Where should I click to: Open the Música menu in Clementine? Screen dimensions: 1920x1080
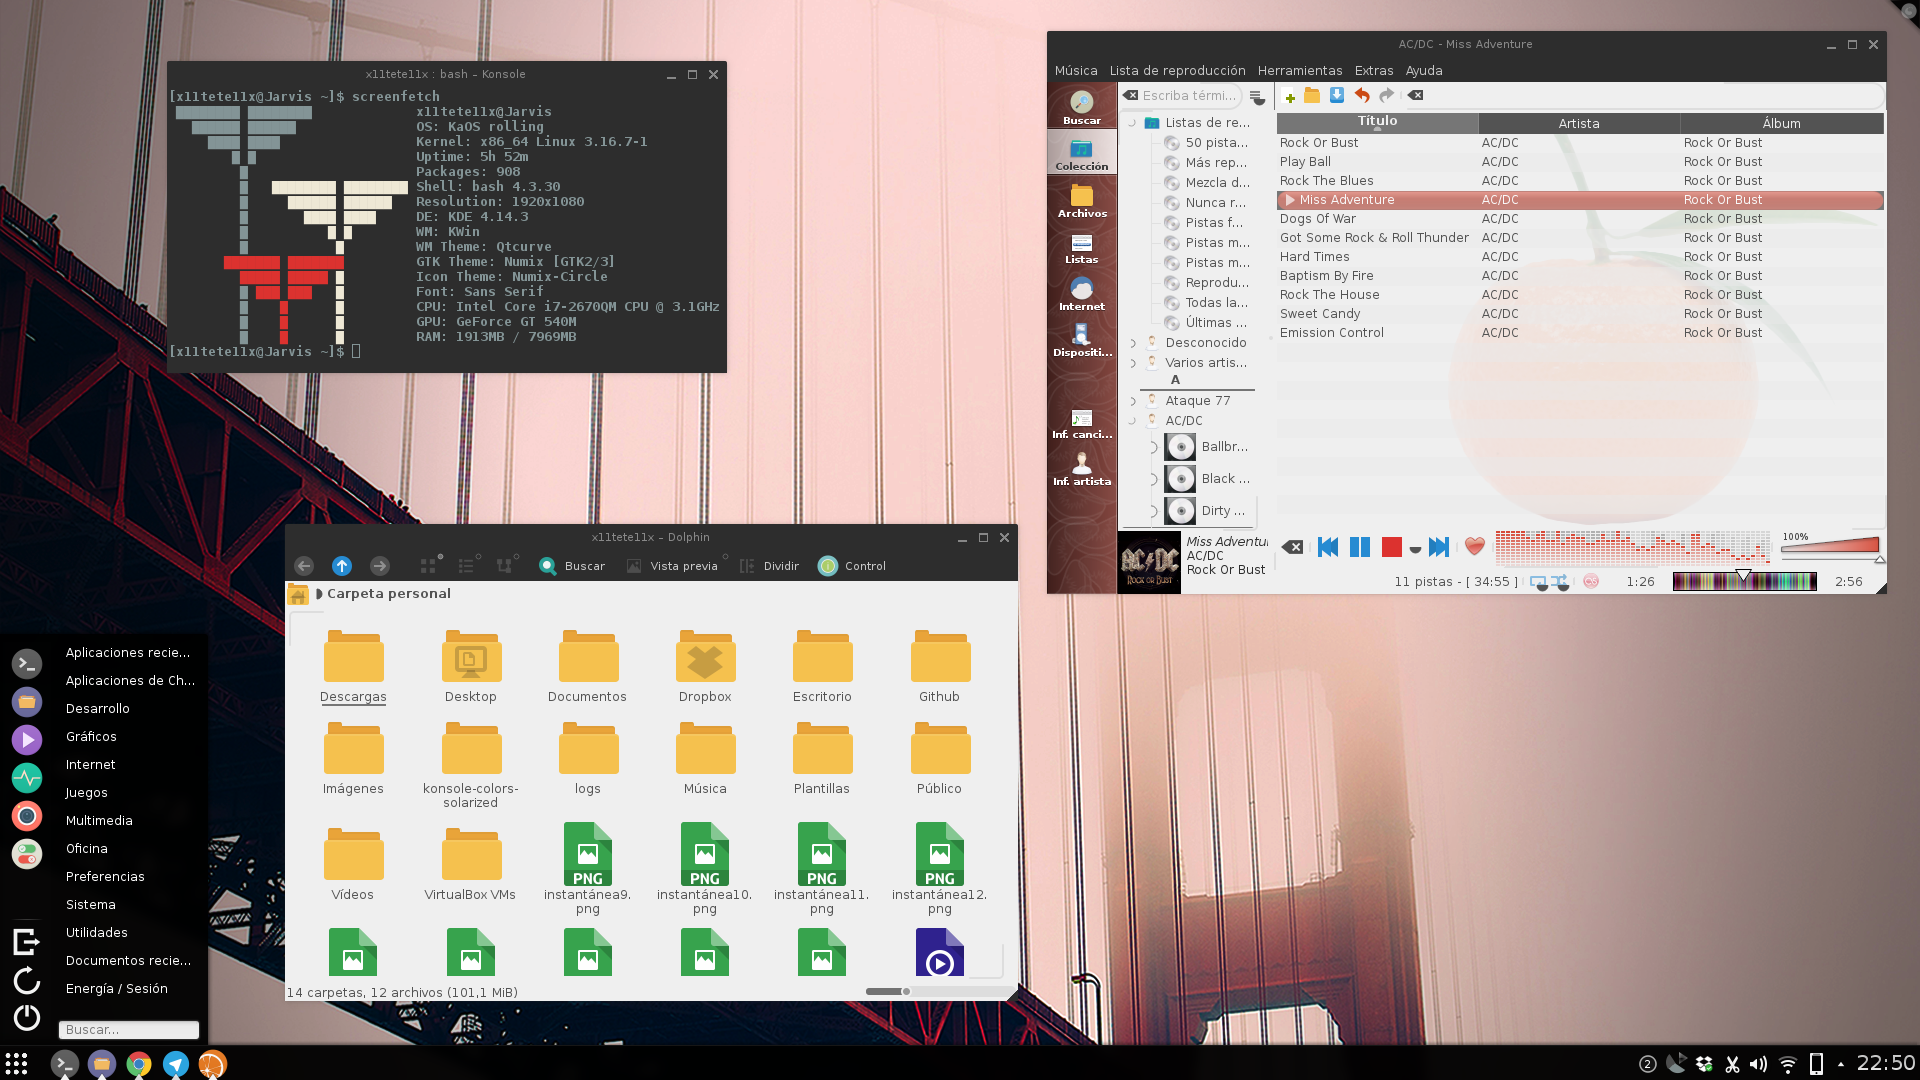pyautogui.click(x=1076, y=71)
